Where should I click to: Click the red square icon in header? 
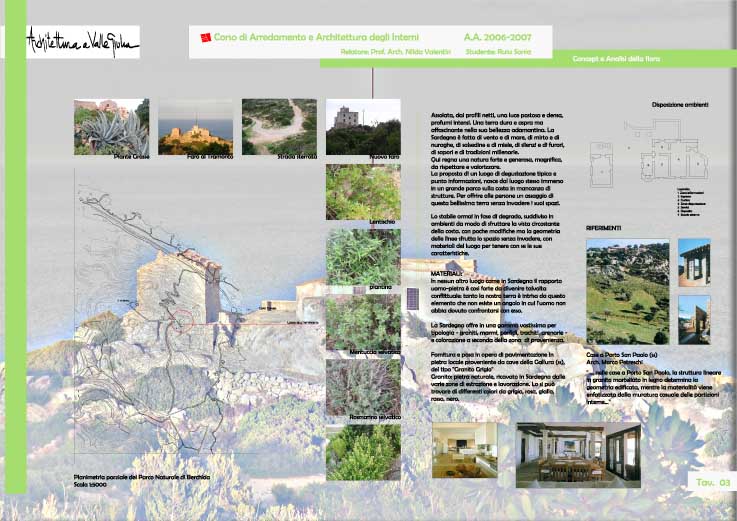(x=205, y=38)
